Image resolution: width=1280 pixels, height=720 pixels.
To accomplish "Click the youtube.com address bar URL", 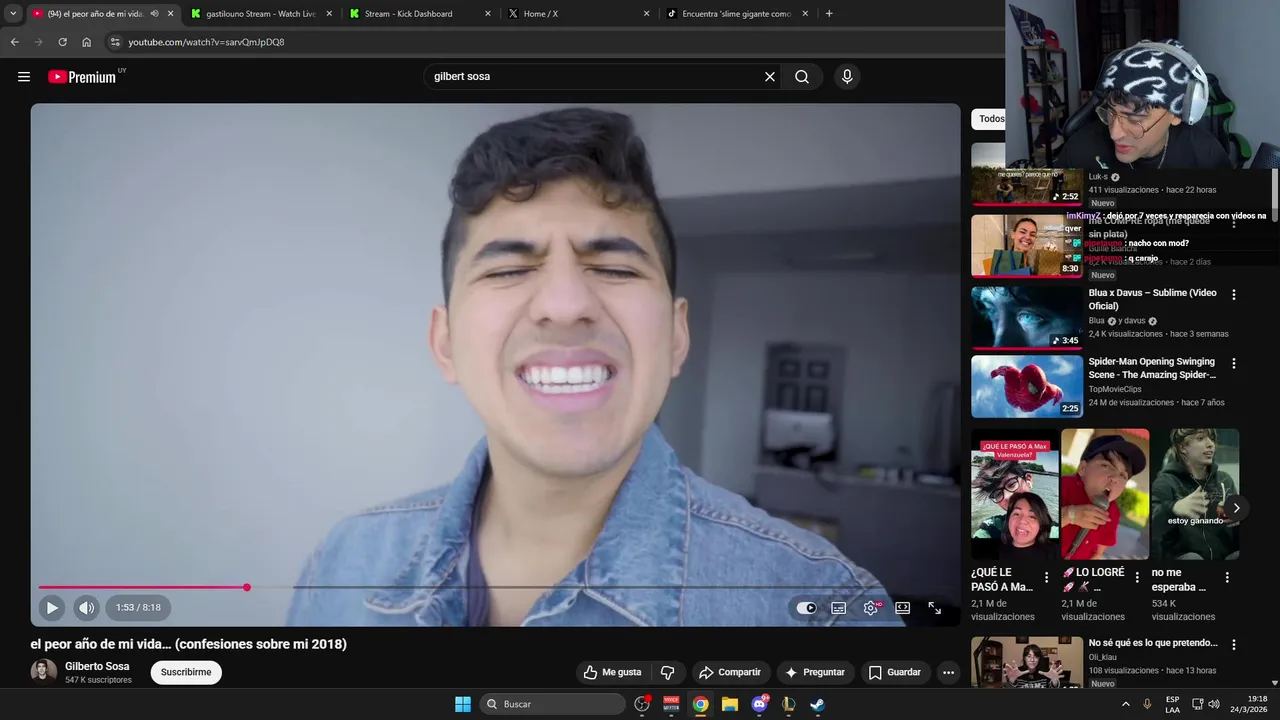I will 206,42.
